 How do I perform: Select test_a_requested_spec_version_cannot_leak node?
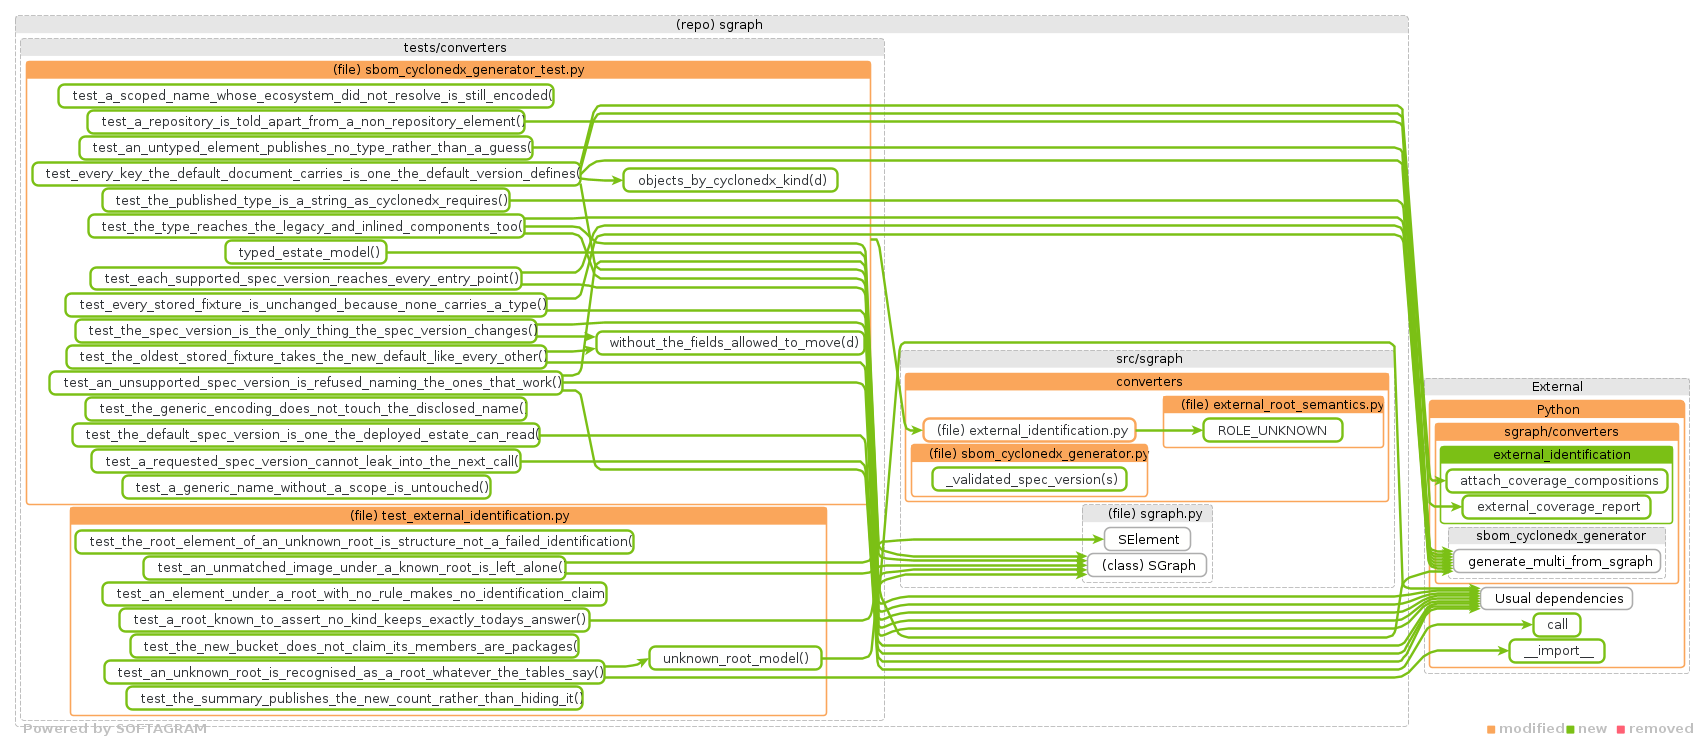tap(306, 461)
